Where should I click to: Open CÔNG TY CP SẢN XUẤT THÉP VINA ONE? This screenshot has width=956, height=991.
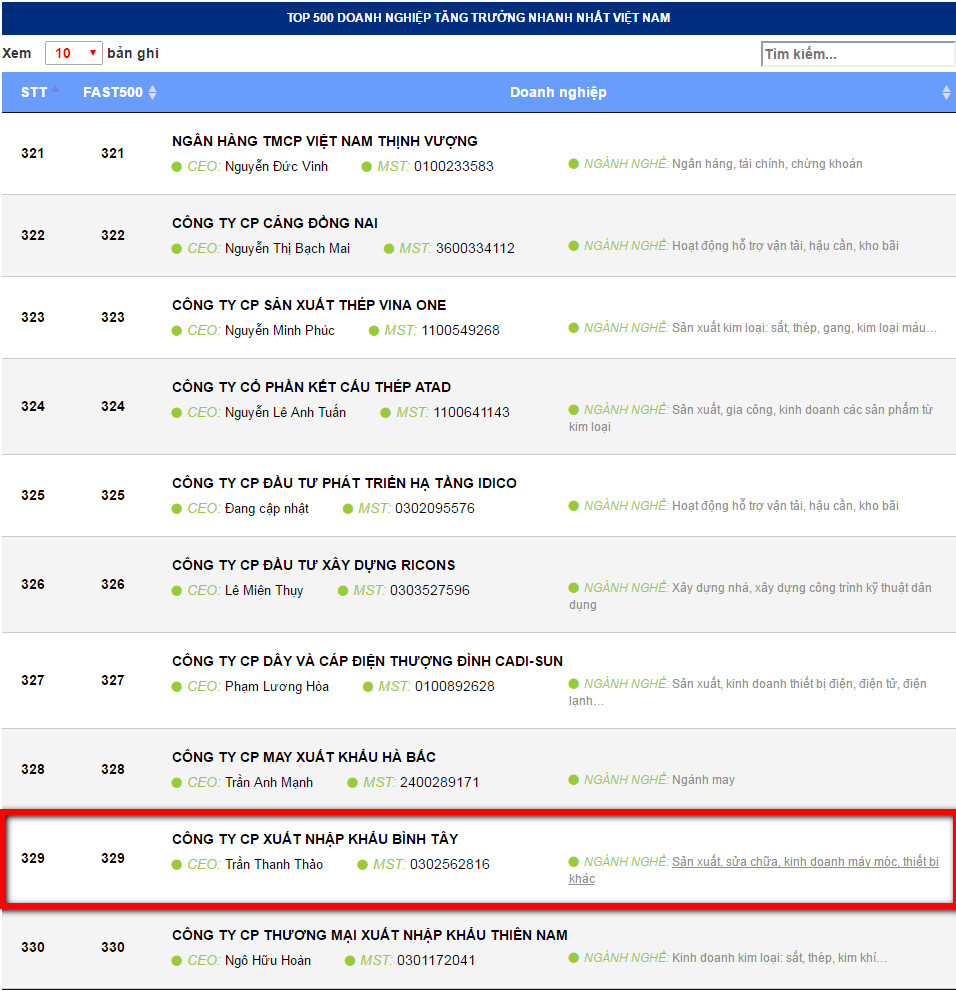309,305
